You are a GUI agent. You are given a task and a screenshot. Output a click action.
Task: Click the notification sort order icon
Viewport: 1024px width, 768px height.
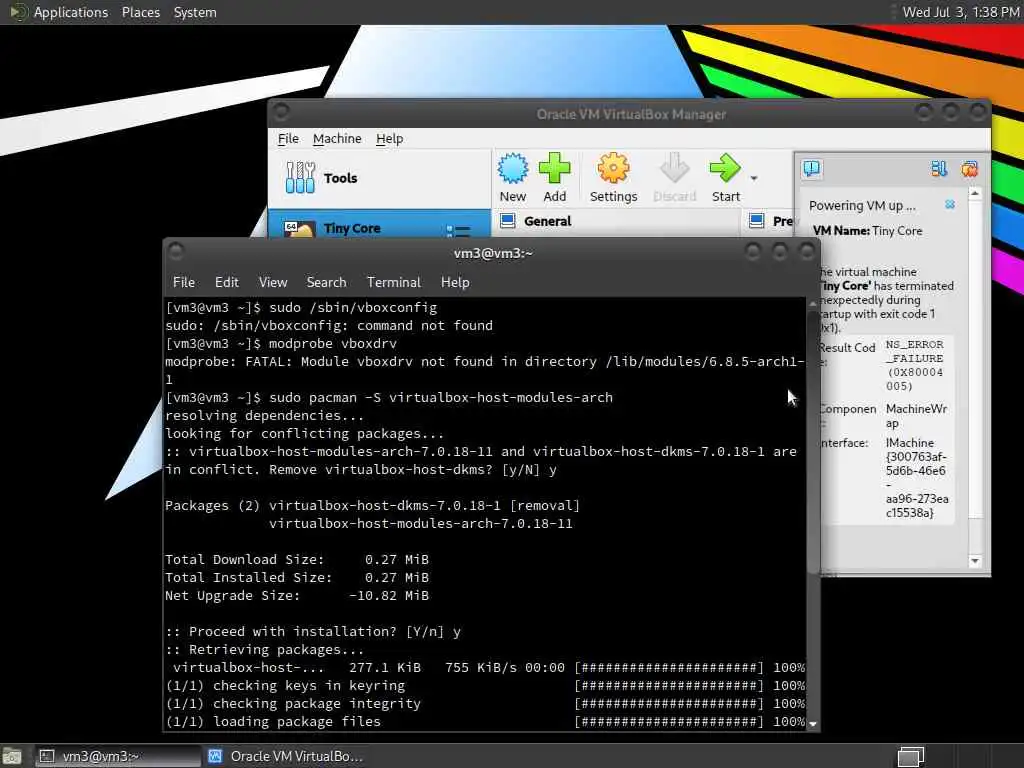coord(939,169)
